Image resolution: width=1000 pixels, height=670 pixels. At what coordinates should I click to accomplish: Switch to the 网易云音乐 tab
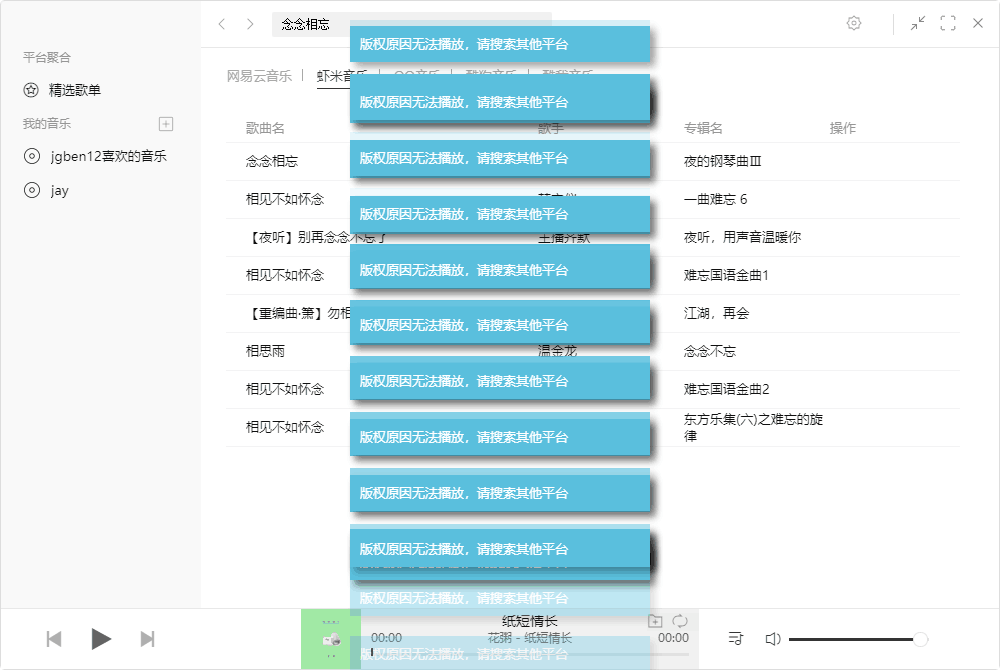[x=259, y=76]
